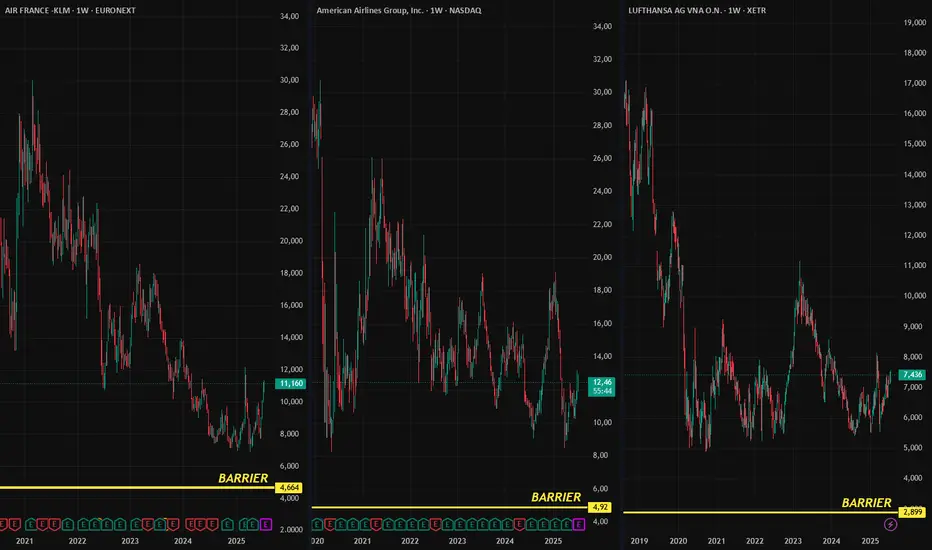Image resolution: width=932 pixels, height=550 pixels.
Task: Click purple upcoming earnings marker on Air France chart
Action: pos(265,523)
